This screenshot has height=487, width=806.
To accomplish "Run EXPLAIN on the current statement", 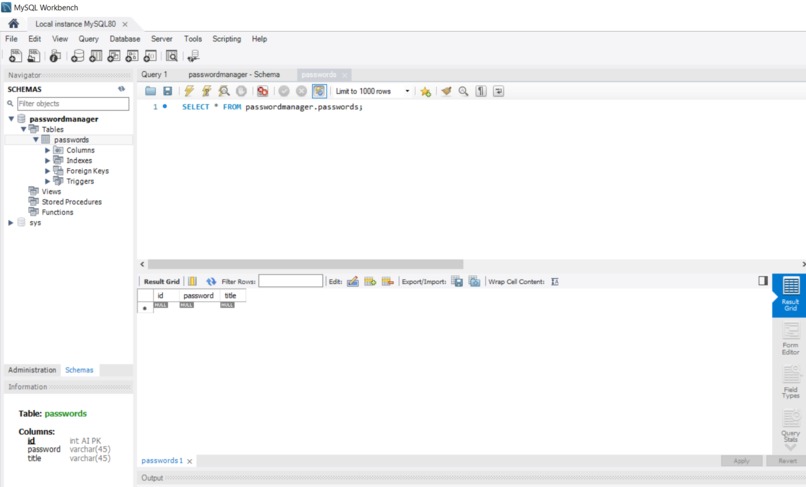I will (224, 91).
